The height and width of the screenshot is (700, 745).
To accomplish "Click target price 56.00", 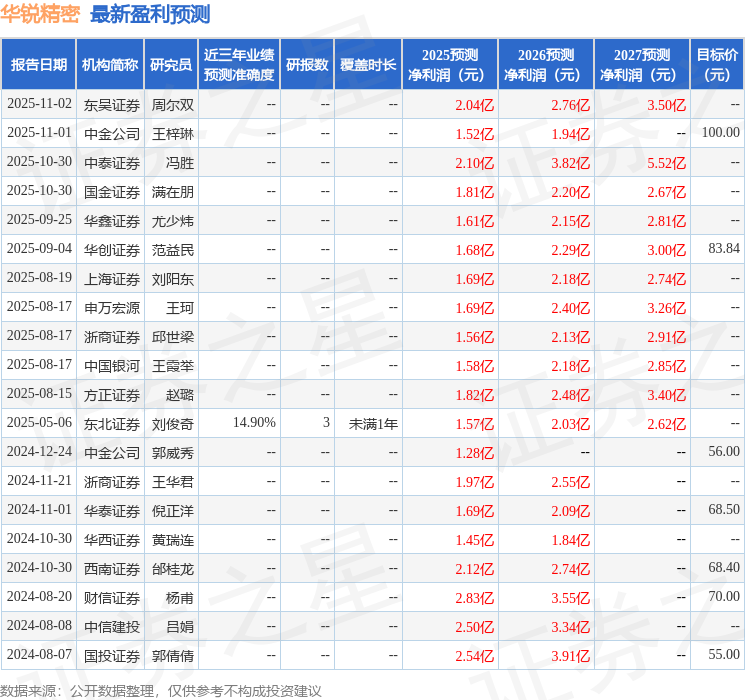I will [724, 451].
